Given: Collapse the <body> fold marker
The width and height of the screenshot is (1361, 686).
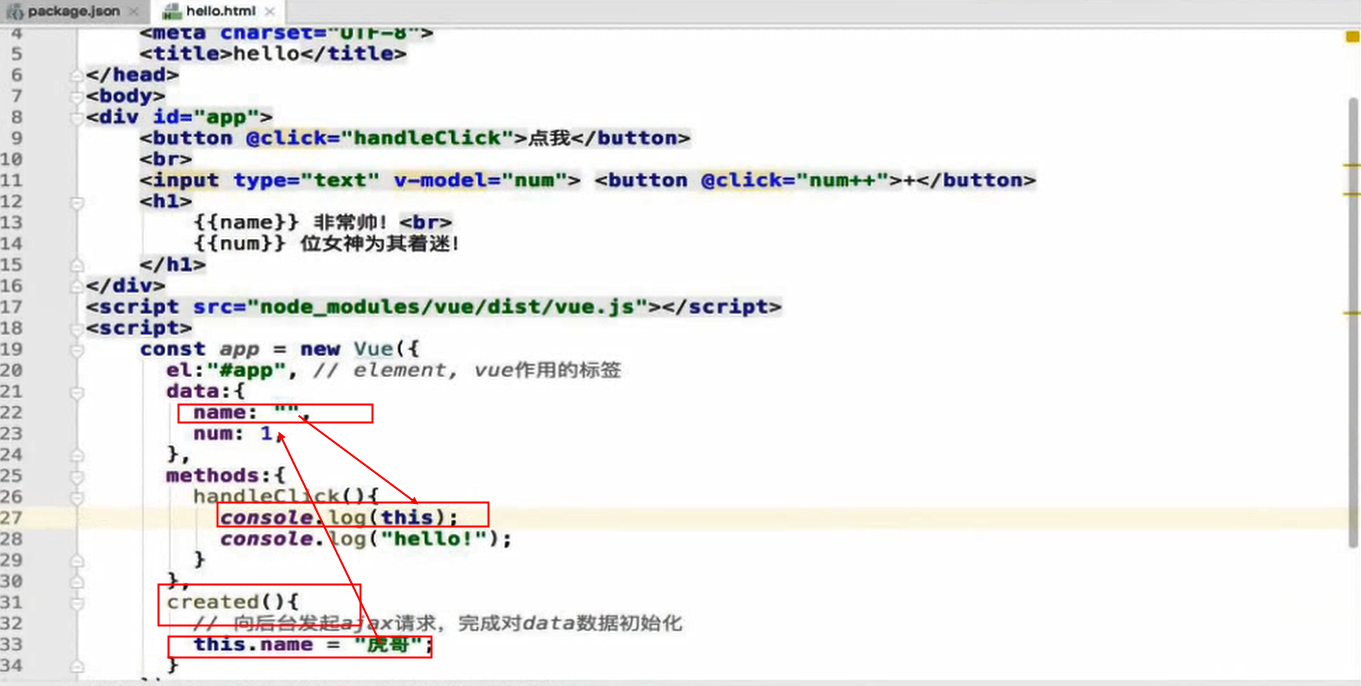Looking at the screenshot, I should coord(77,96).
